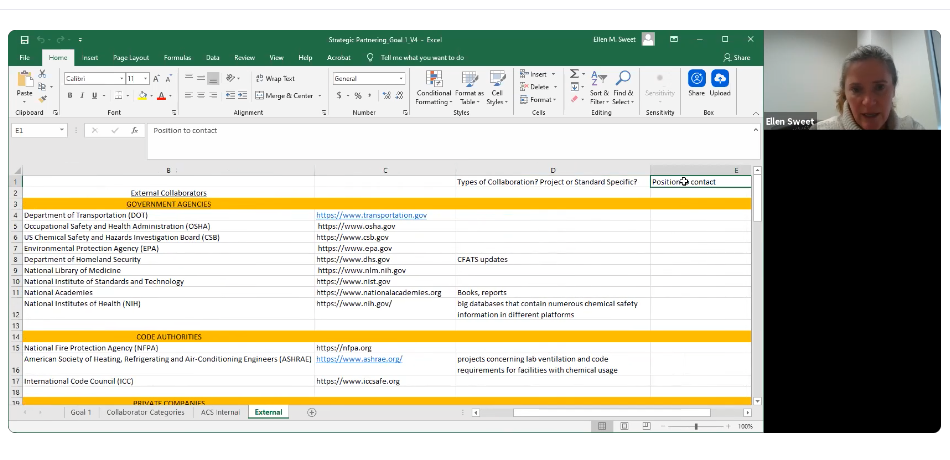Screen dimensions: 950x460
Task: Select the Format Painter brush icon
Action: point(42,99)
